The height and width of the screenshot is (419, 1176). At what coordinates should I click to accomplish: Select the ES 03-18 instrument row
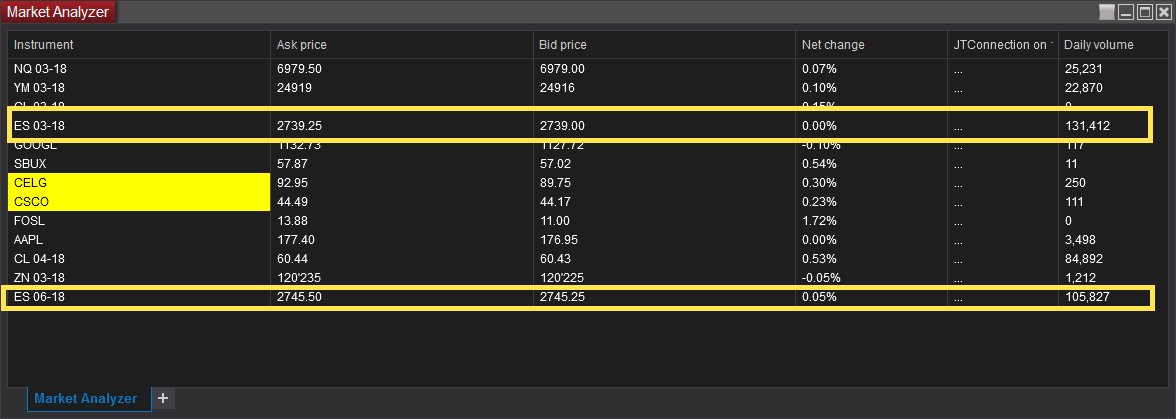click(578, 126)
